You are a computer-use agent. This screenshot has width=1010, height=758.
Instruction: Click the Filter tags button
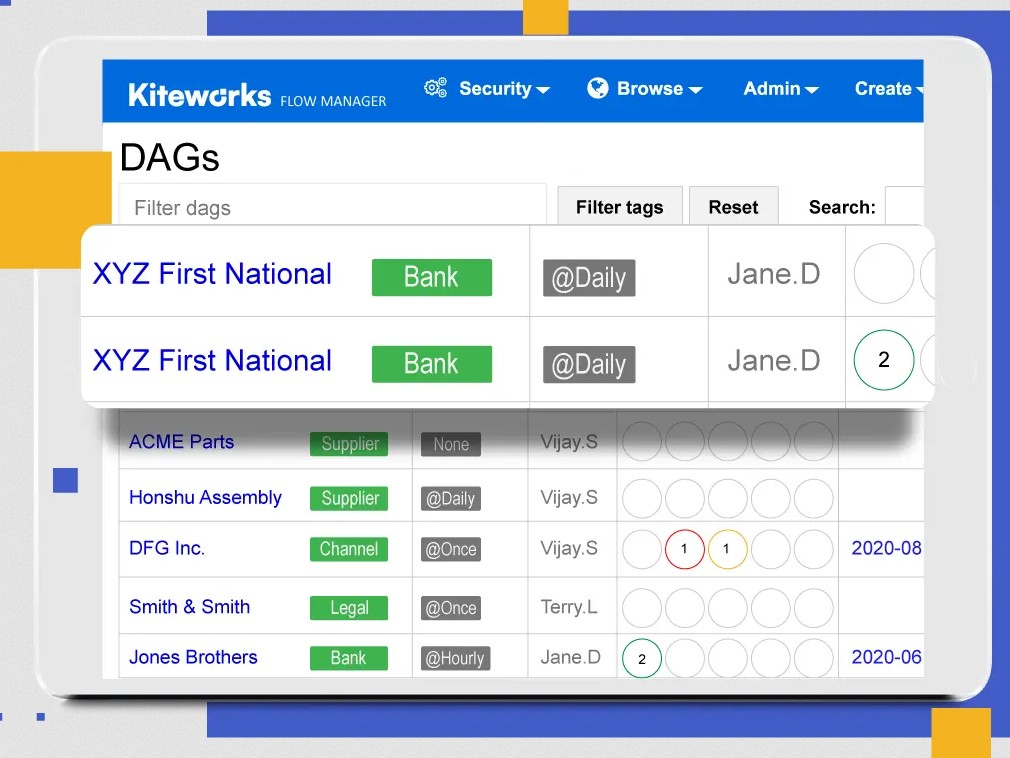click(x=620, y=207)
